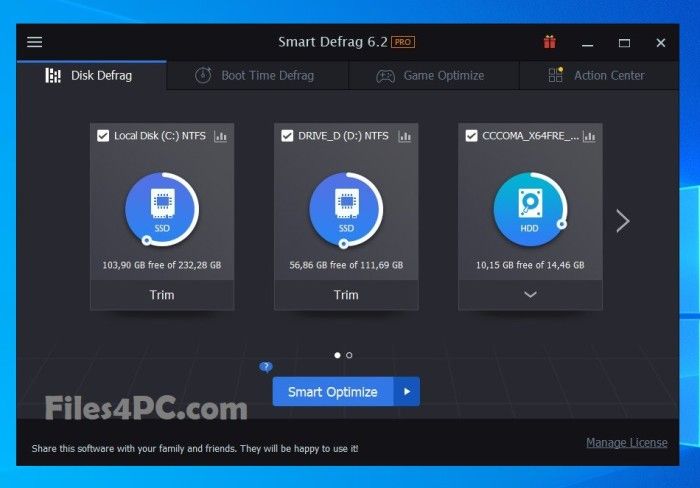This screenshot has height=488, width=700.
Task: Open disk map chart for Local Disk (C:)
Action: pyautogui.click(x=221, y=136)
